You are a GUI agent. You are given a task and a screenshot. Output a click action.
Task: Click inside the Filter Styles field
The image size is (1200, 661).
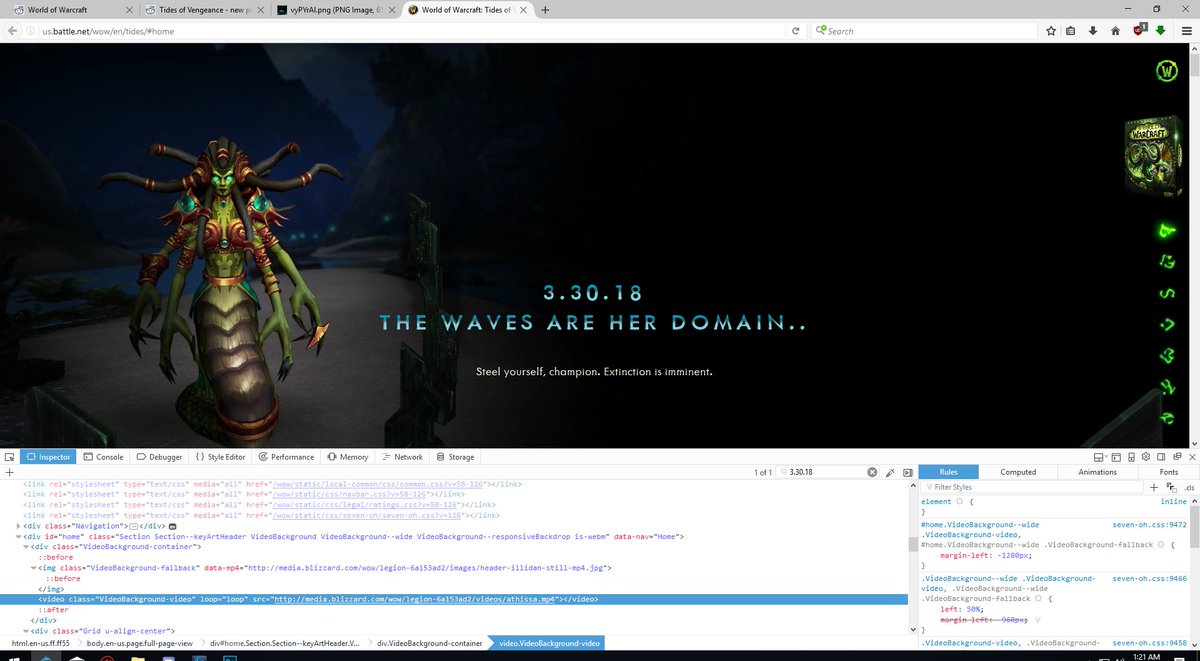pyautogui.click(x=1000, y=487)
